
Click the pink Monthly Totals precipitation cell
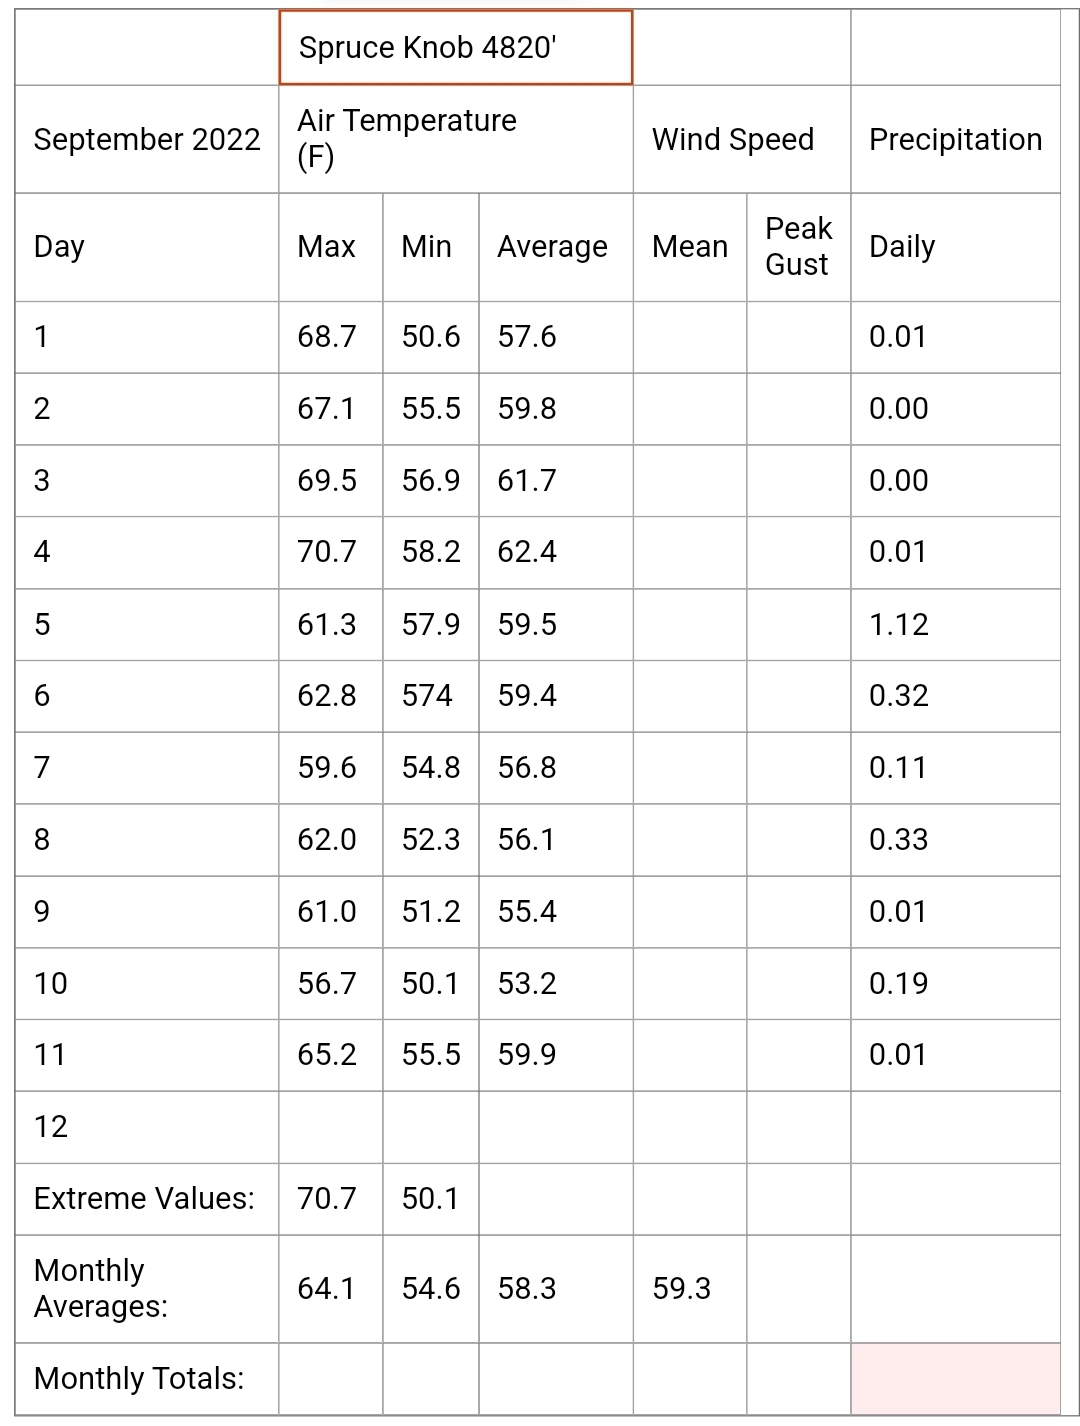(x=955, y=1379)
